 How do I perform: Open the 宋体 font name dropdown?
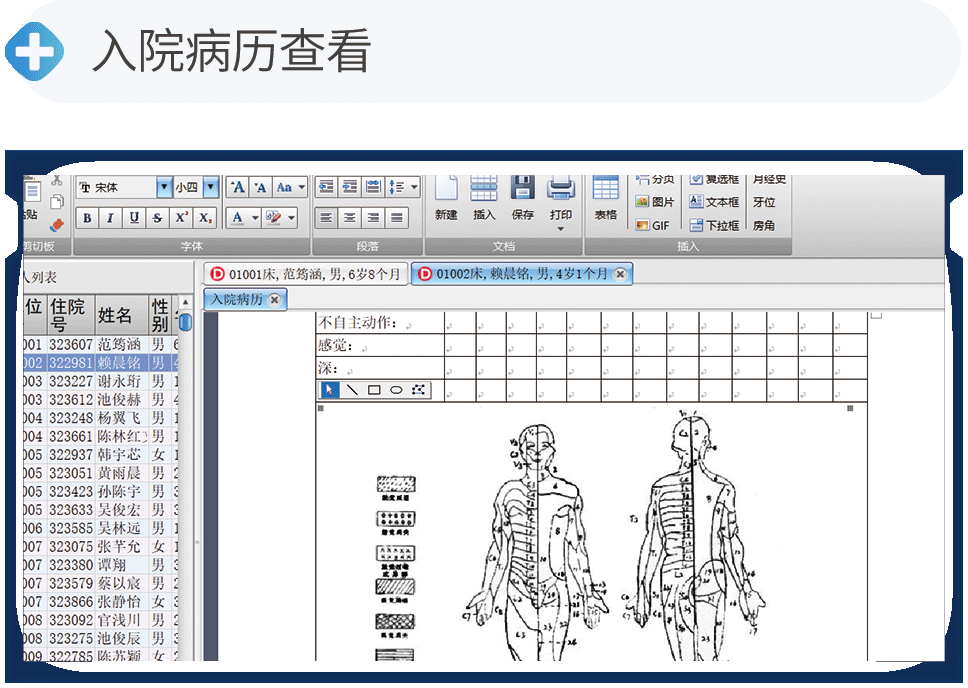click(x=164, y=187)
